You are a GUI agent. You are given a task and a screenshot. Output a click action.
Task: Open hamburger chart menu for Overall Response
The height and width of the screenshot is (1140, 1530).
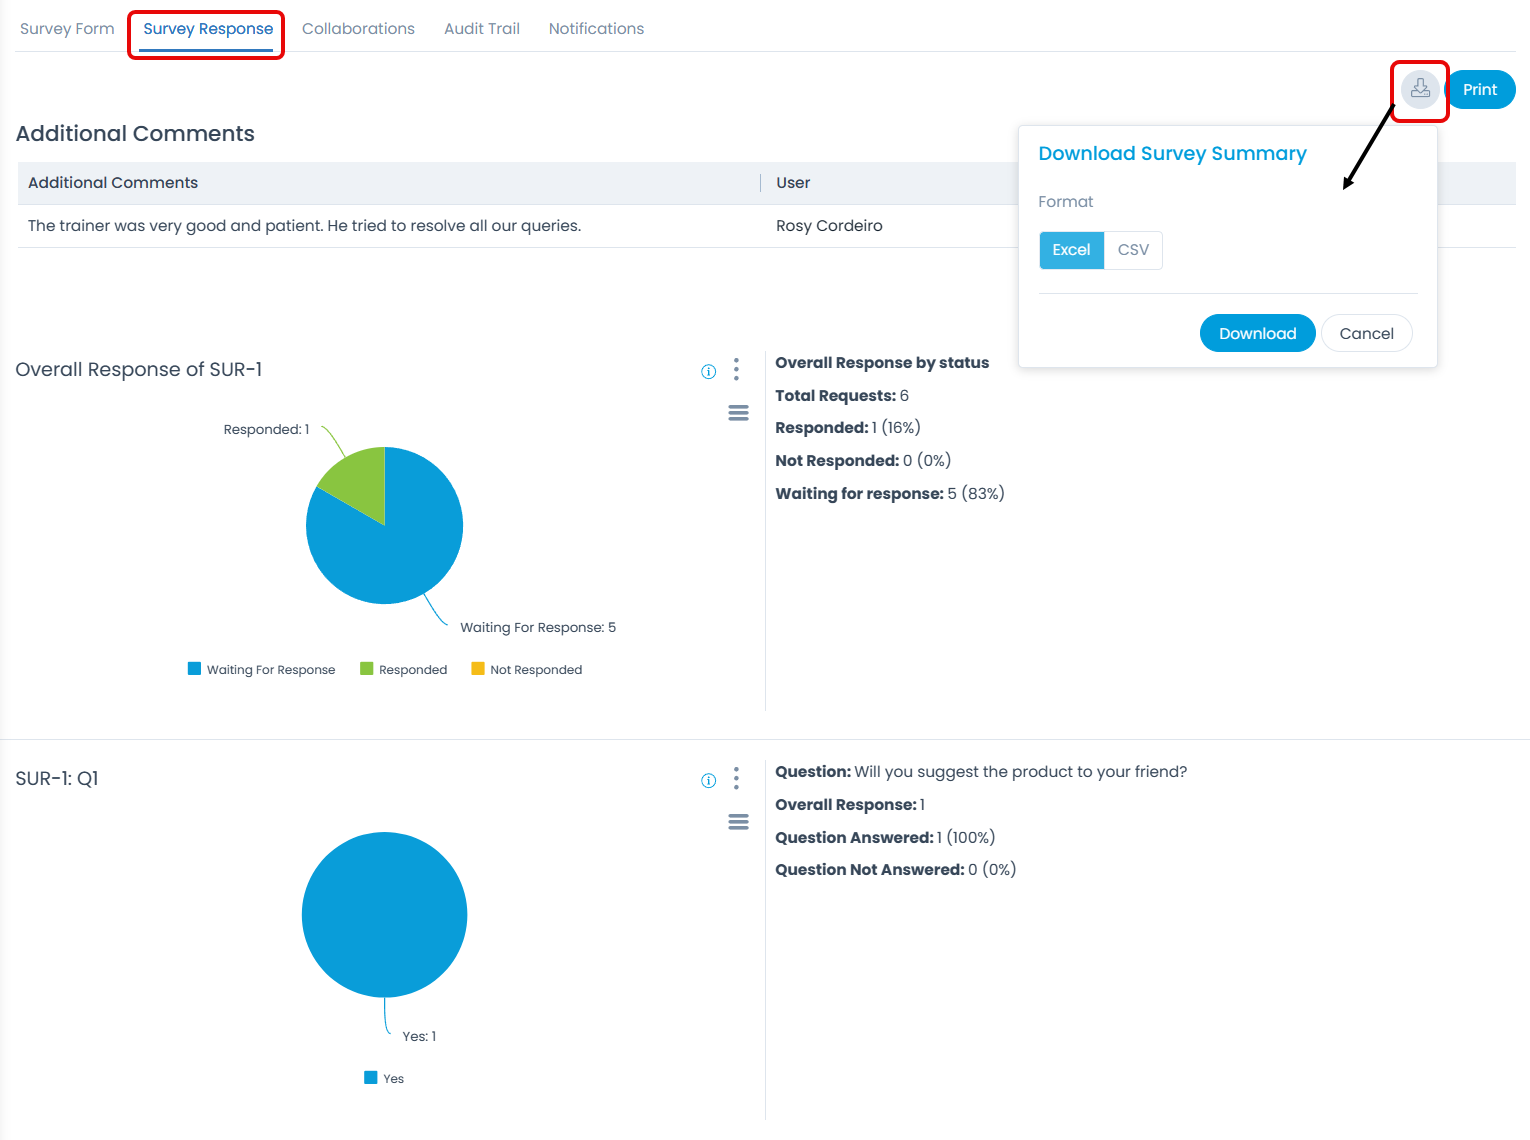click(x=738, y=413)
